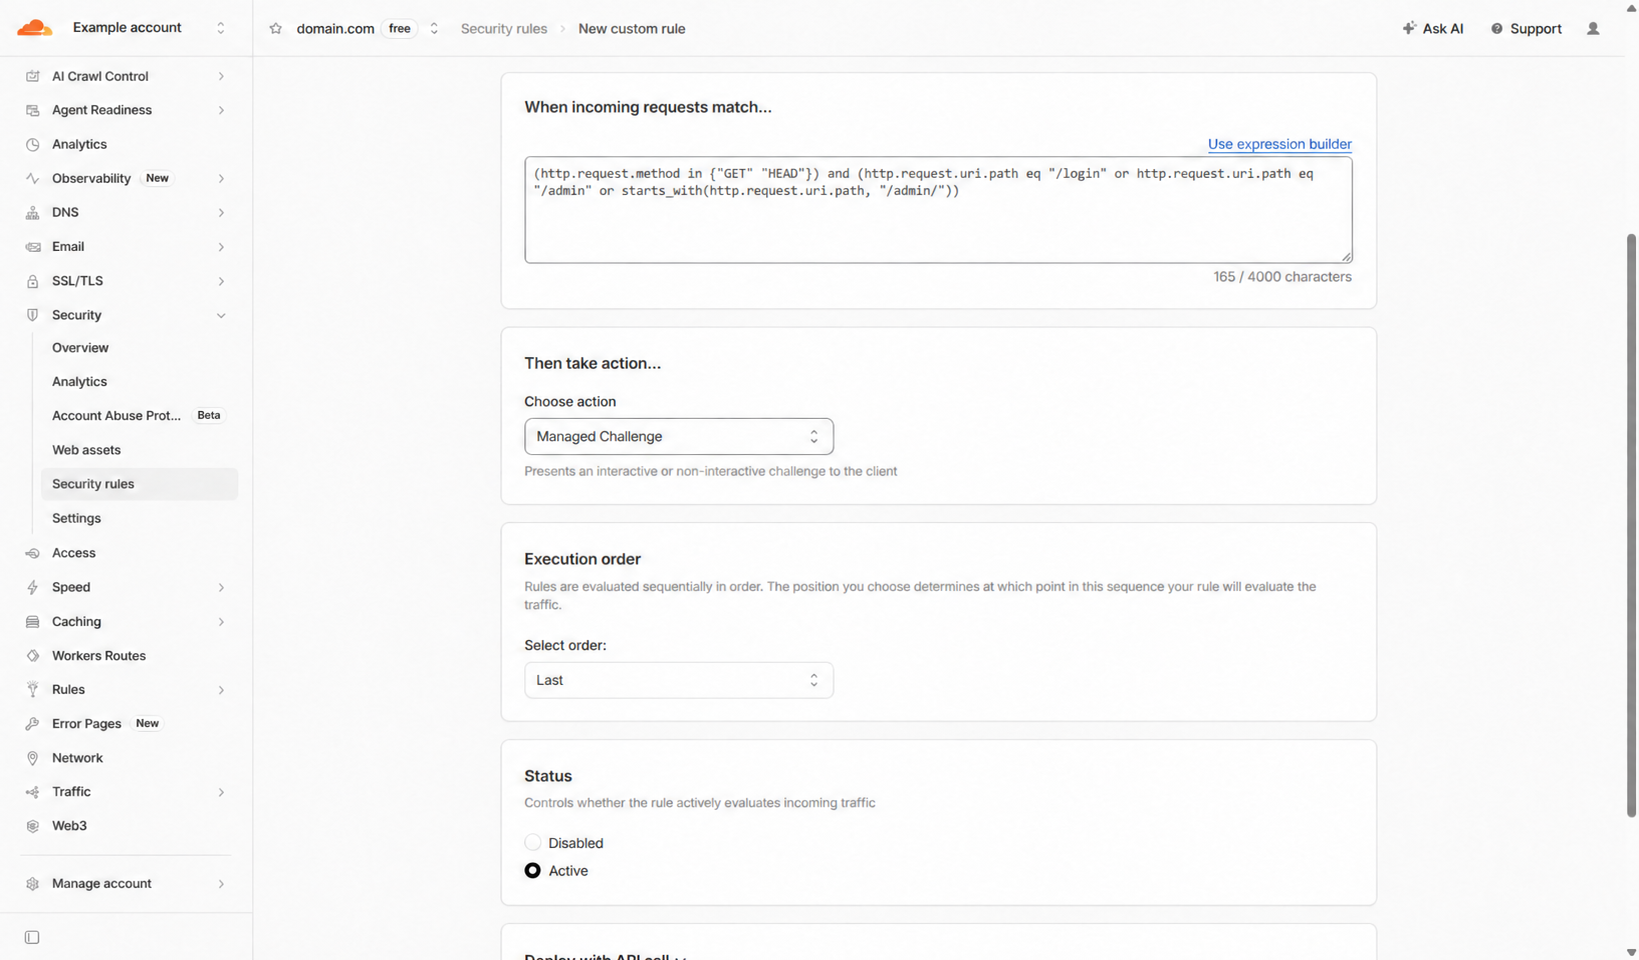Click the Traffic icon
The image size is (1639, 960).
pyautogui.click(x=32, y=792)
